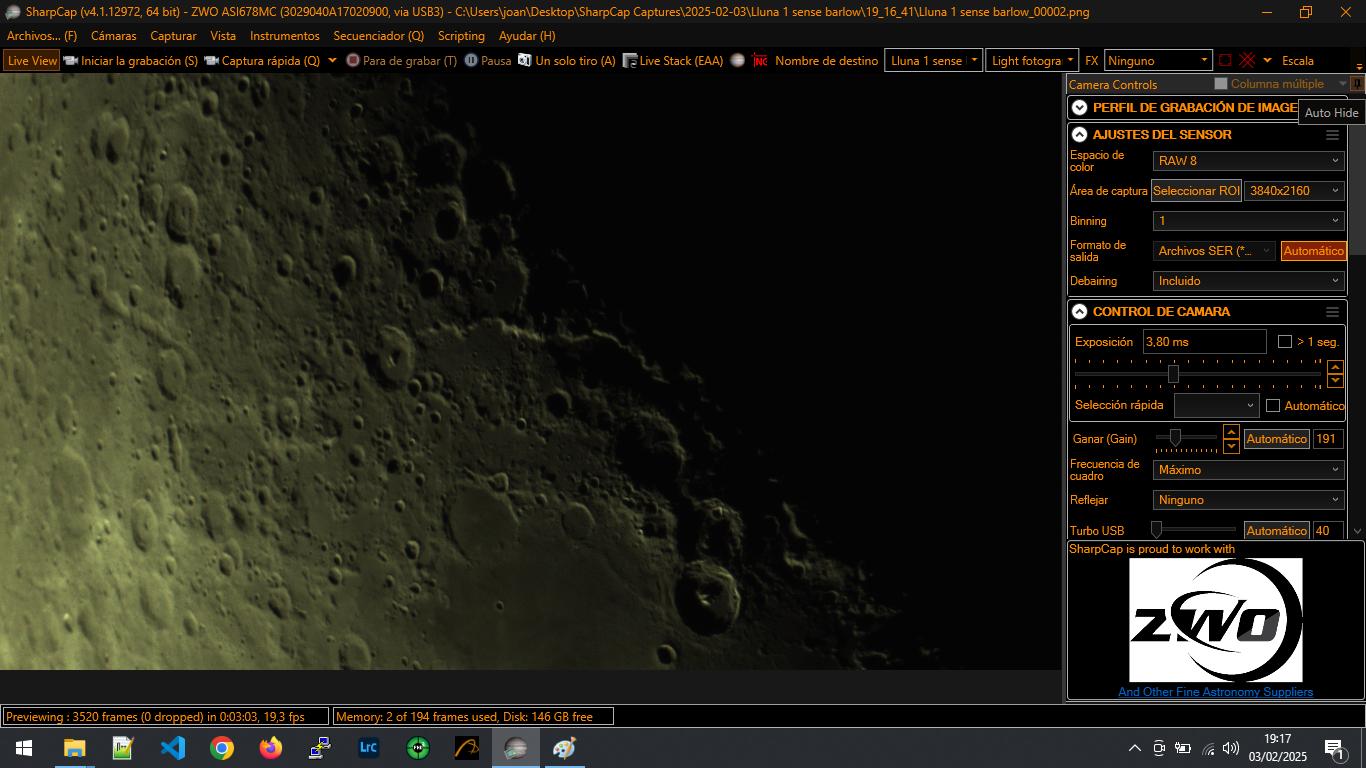Toggle Automático for Ganar (Gain)

(1277, 439)
